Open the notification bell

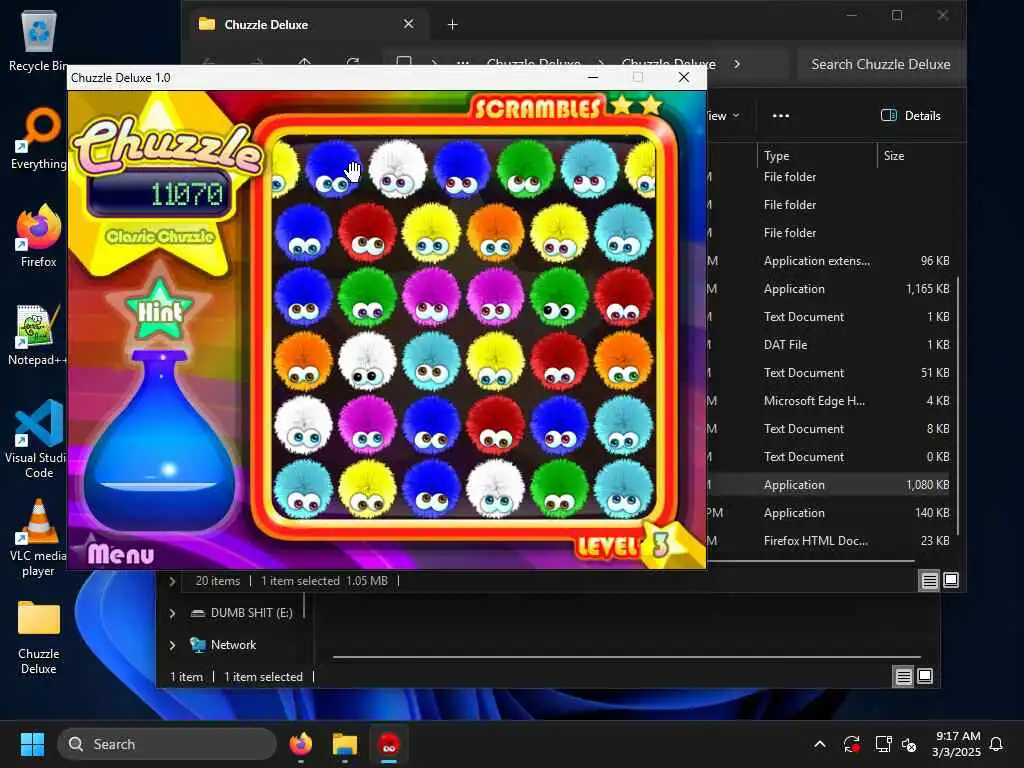pyautogui.click(x=996, y=744)
